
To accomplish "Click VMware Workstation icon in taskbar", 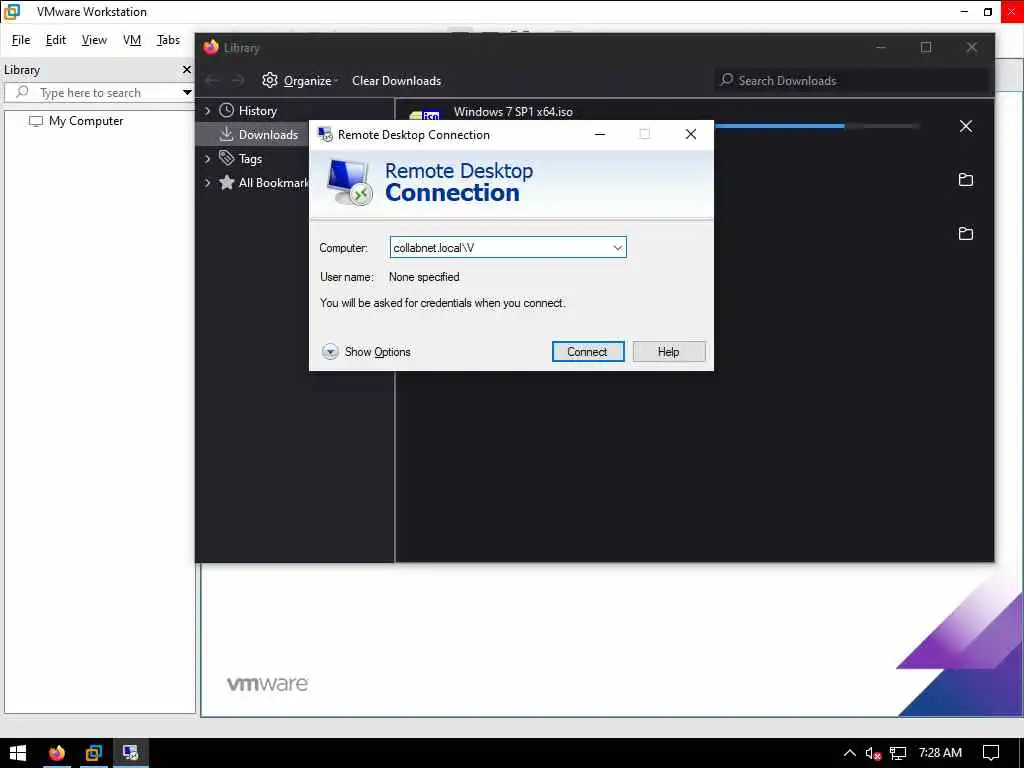I will coord(93,753).
